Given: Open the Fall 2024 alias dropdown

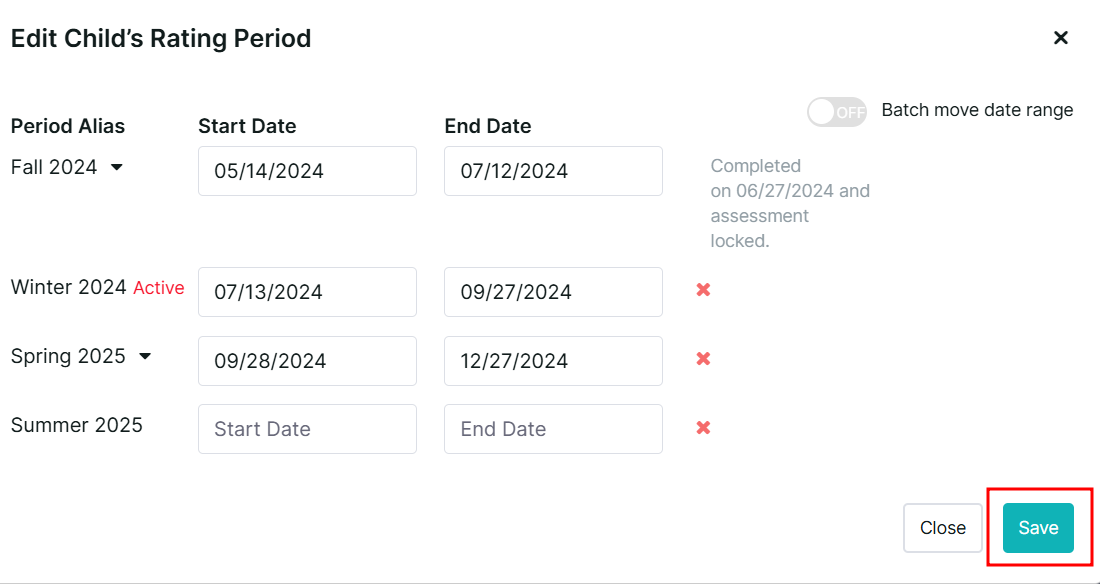Looking at the screenshot, I should pos(116,168).
